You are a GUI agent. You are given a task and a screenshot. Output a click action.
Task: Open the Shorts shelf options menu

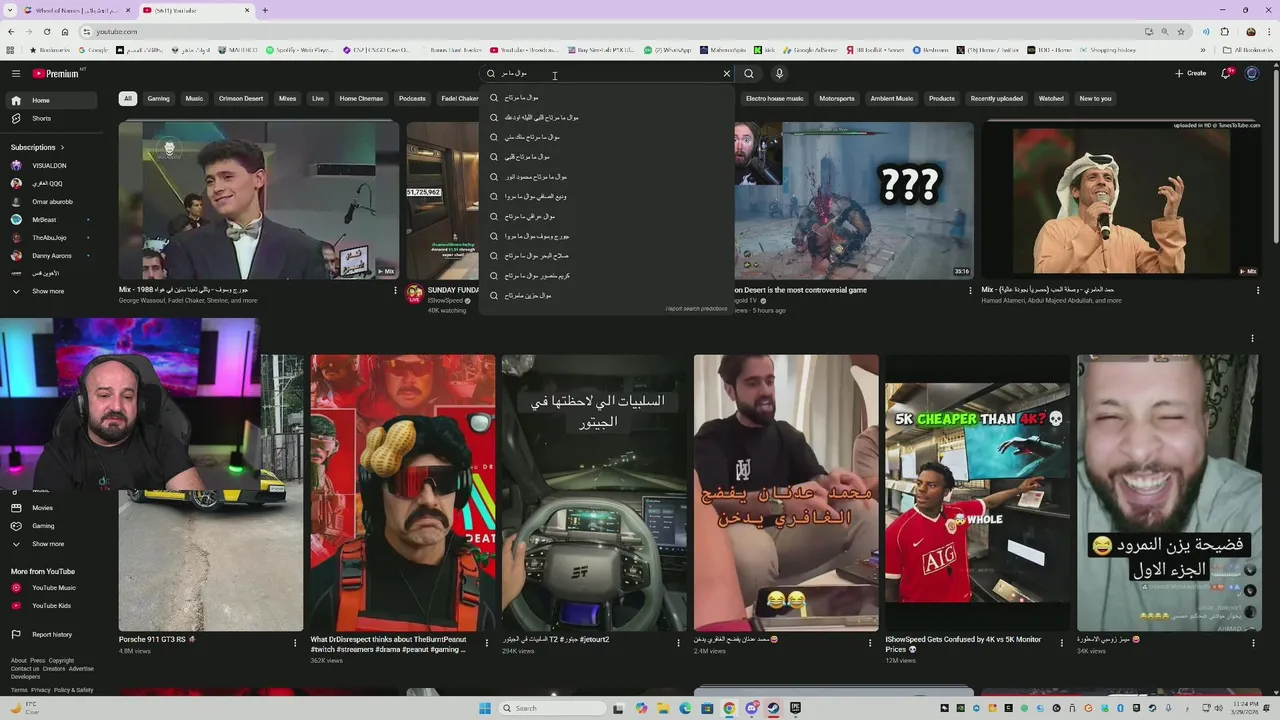1252,339
